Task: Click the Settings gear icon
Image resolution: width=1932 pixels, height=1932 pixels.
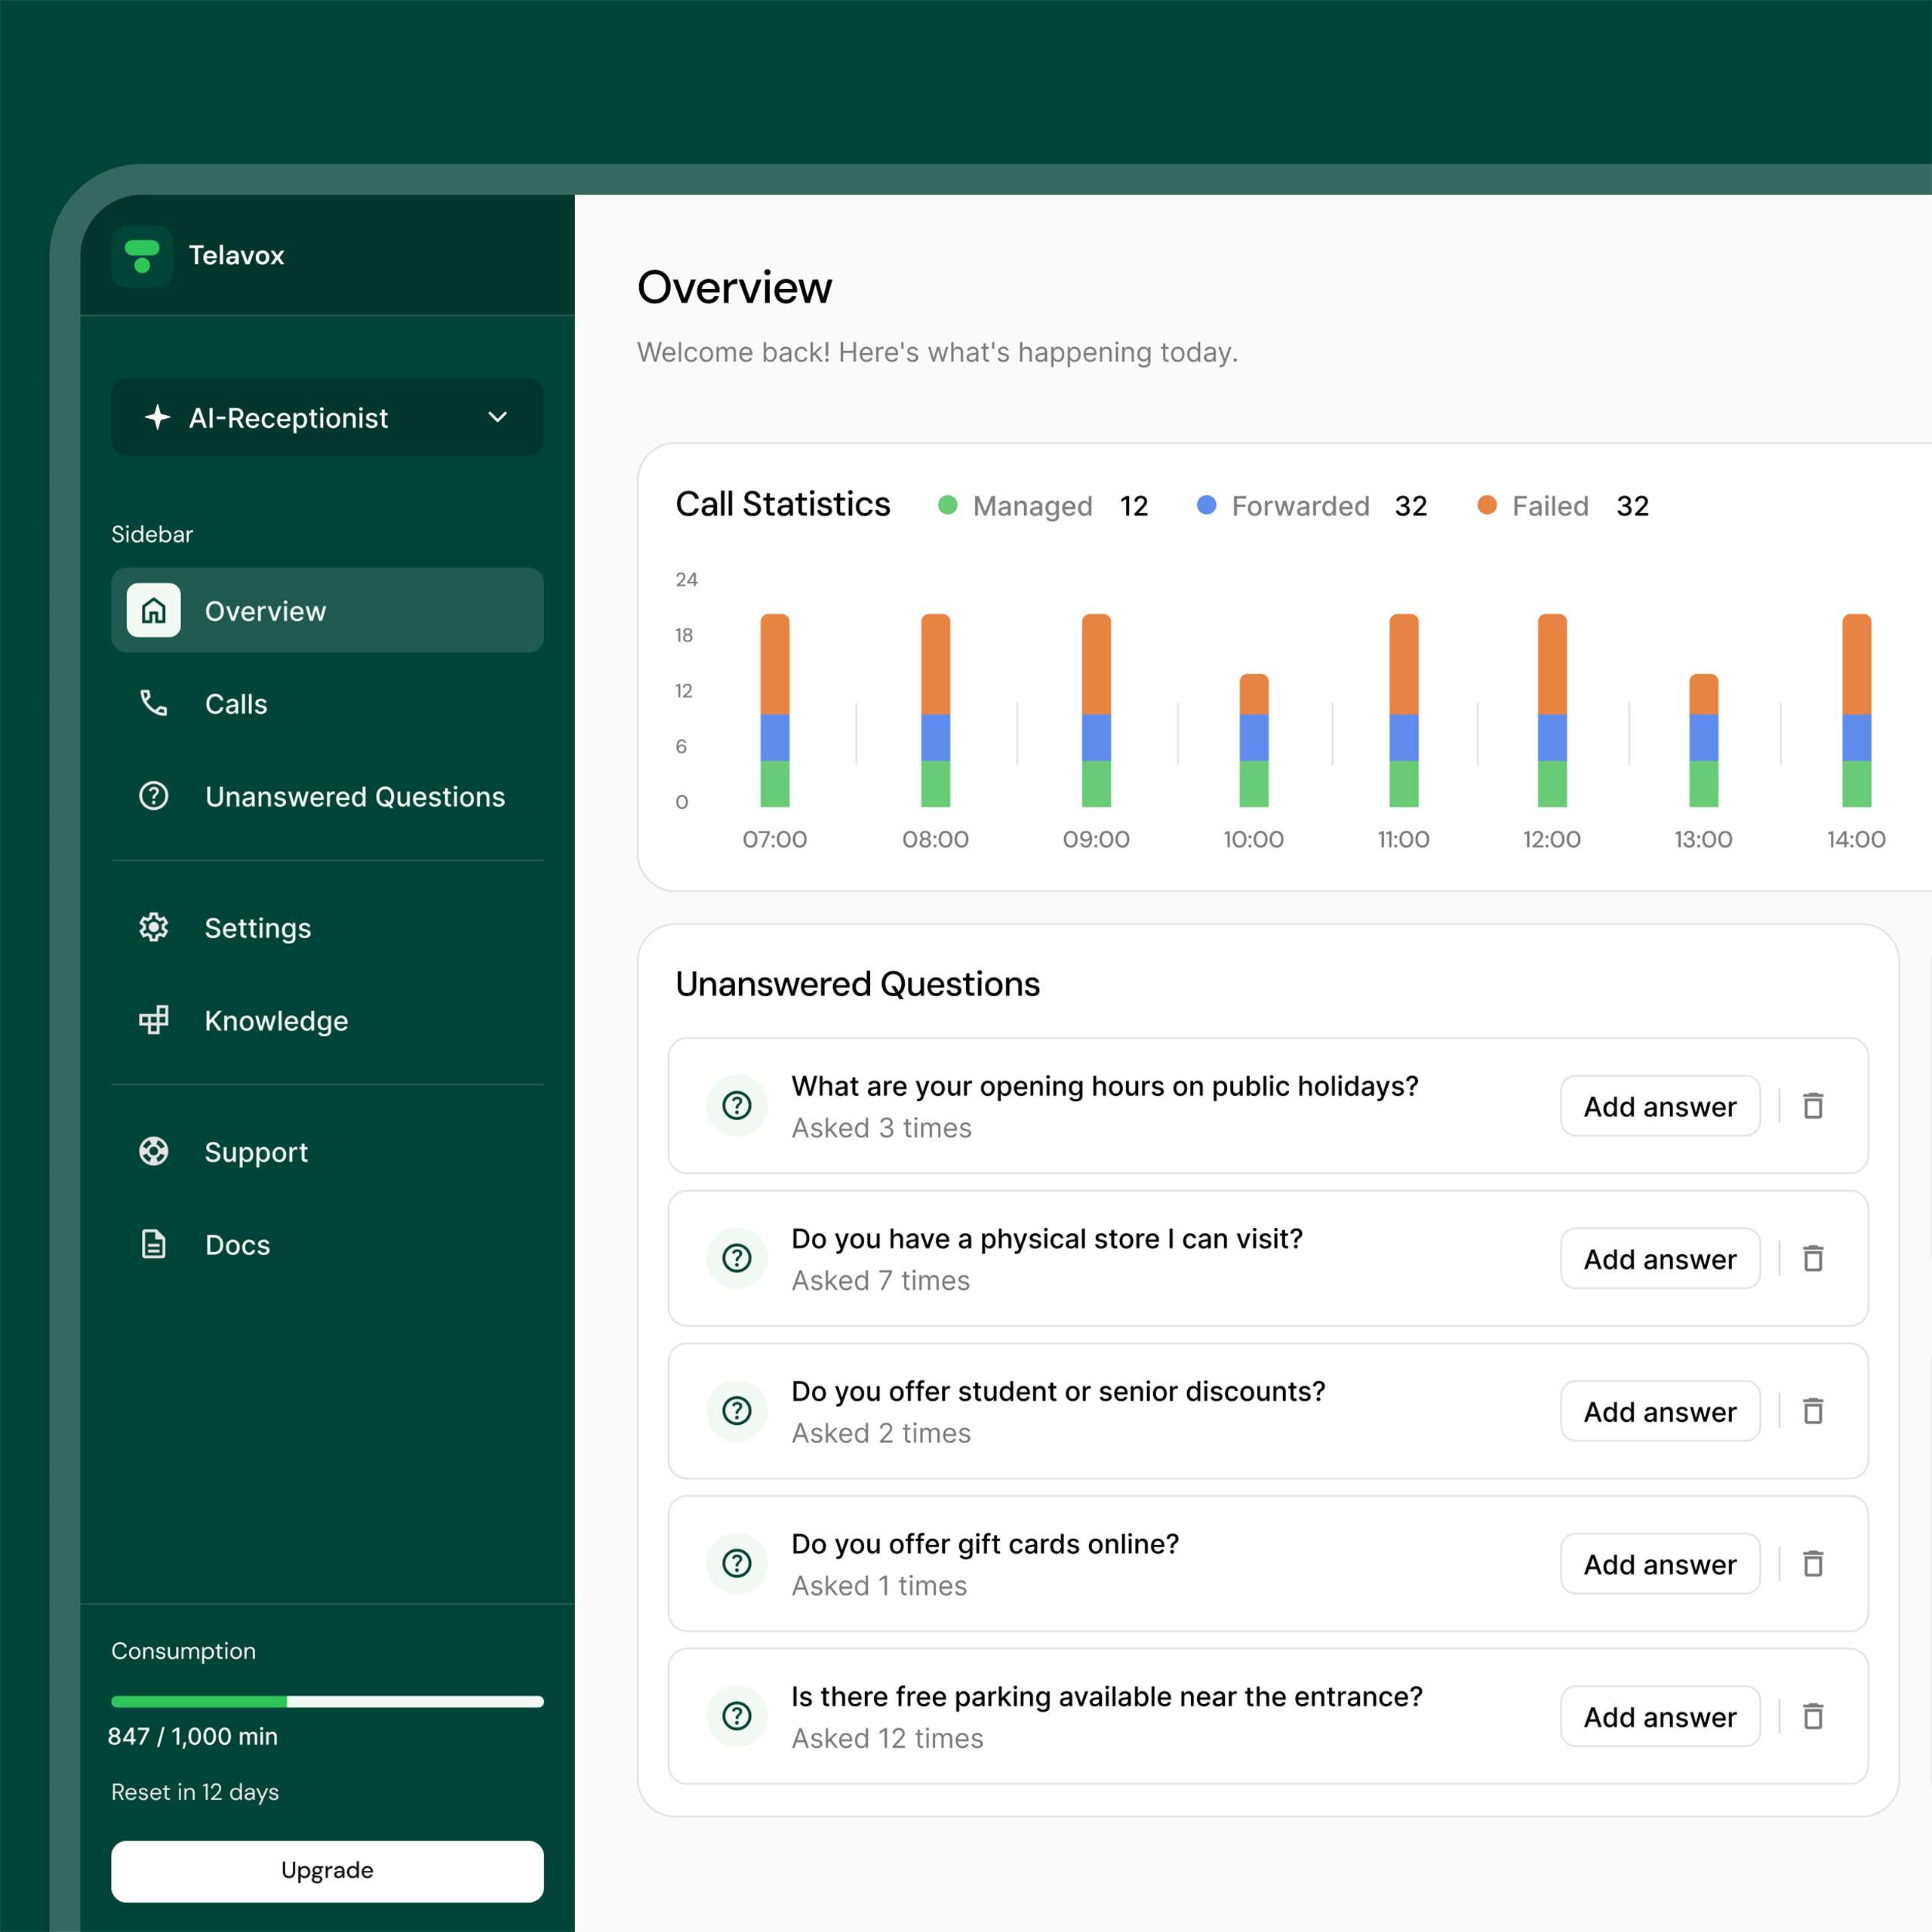Action: [154, 927]
